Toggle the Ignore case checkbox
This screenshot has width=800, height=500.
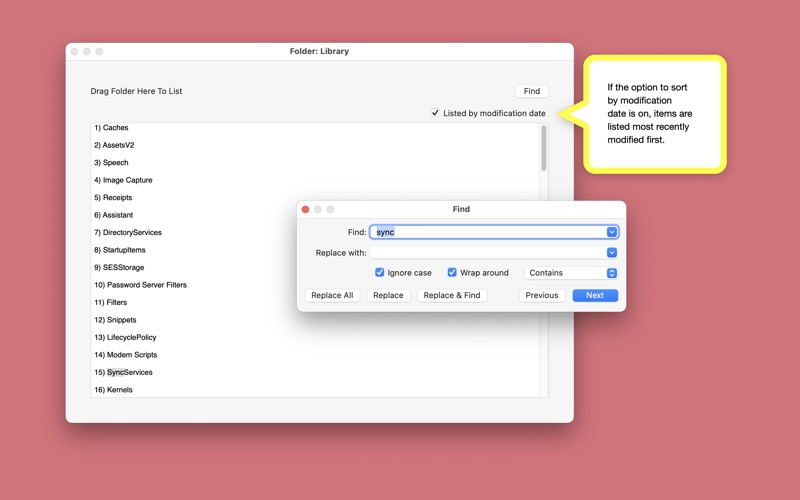[380, 272]
